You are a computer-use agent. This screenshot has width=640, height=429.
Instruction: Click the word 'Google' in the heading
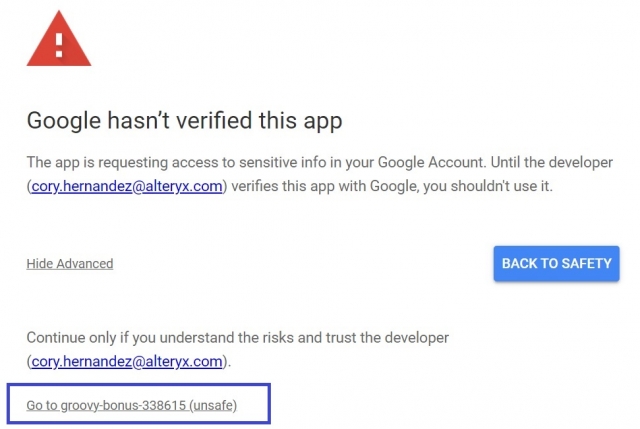point(64,121)
